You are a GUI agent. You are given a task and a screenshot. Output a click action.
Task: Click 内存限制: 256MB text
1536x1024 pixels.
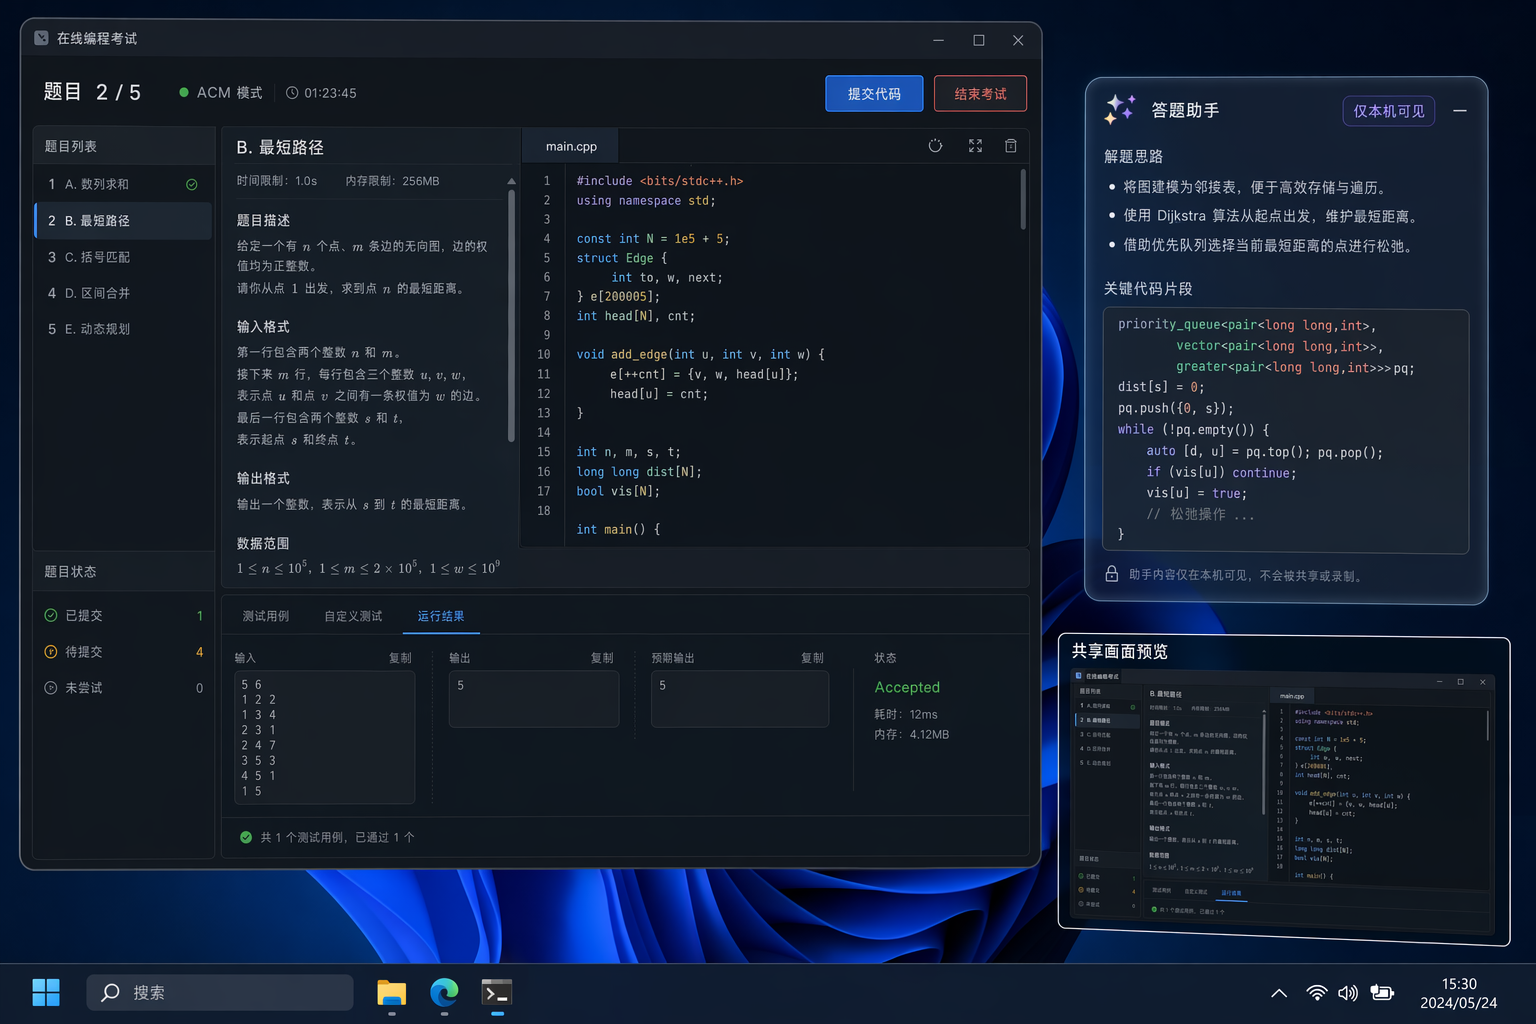(392, 181)
